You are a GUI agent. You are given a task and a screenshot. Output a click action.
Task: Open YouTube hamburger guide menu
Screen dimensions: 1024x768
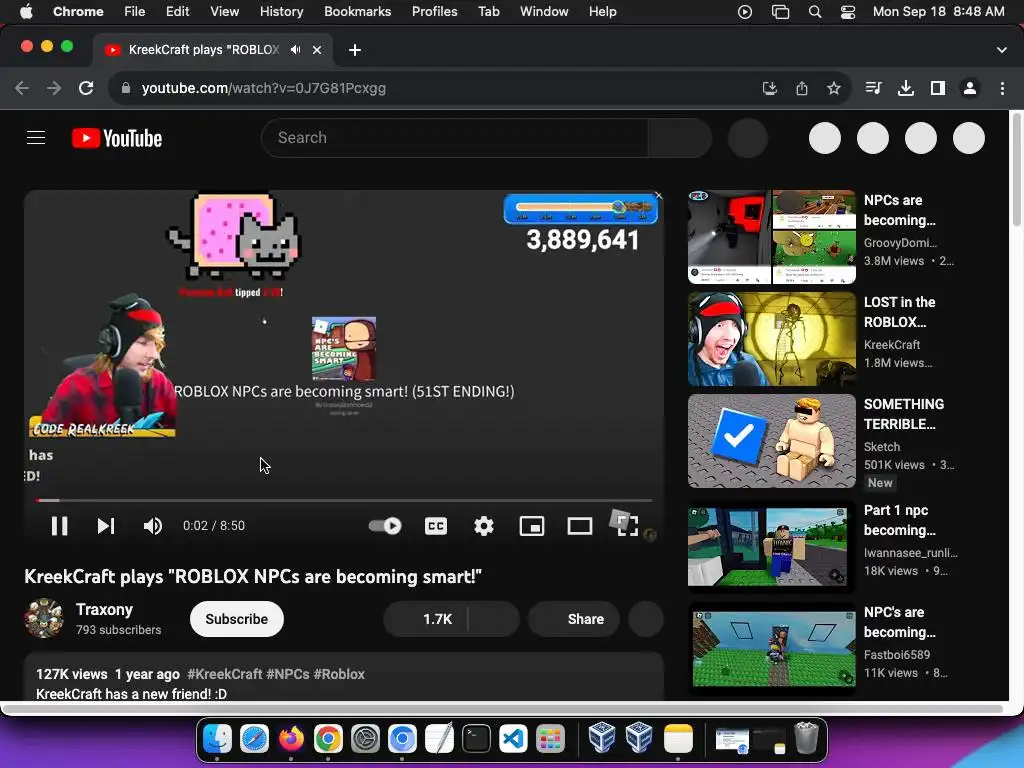36,138
